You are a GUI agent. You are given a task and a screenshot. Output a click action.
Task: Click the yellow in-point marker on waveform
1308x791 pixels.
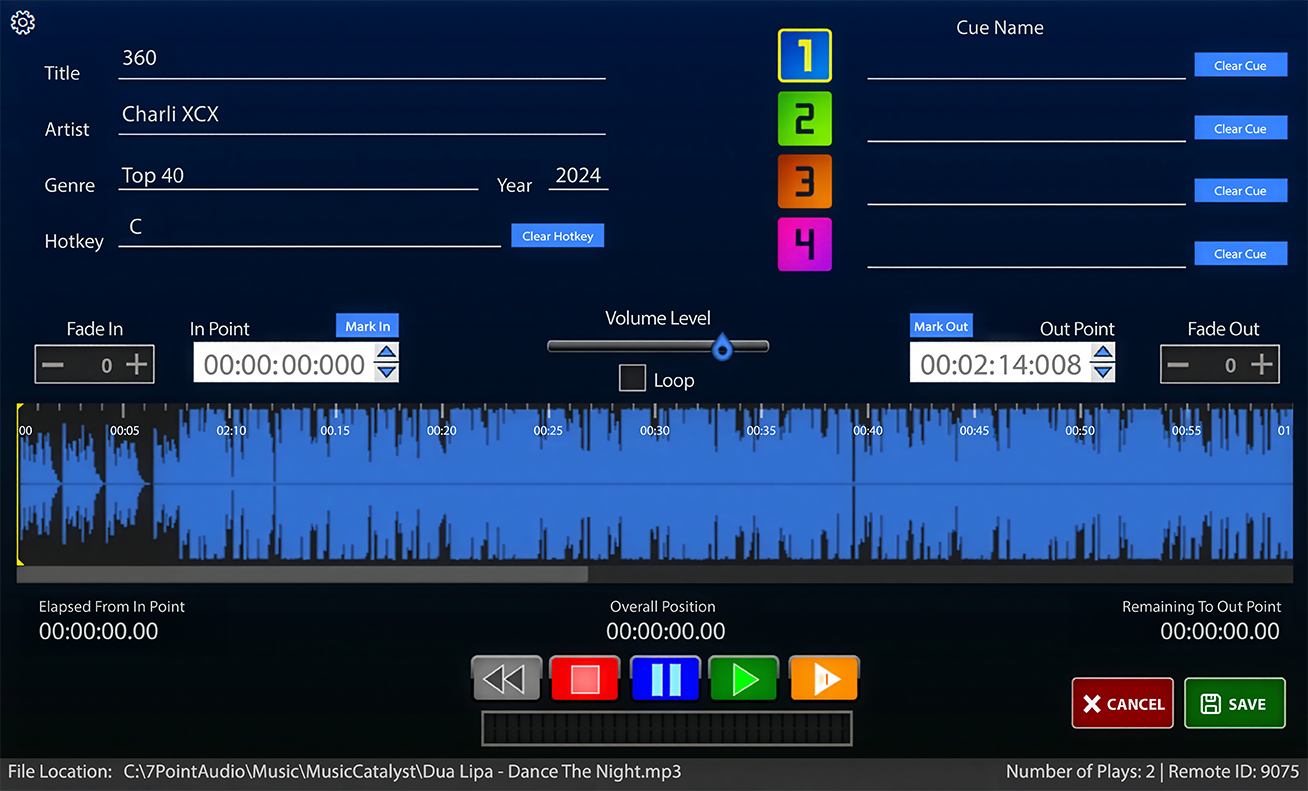tap(19, 485)
